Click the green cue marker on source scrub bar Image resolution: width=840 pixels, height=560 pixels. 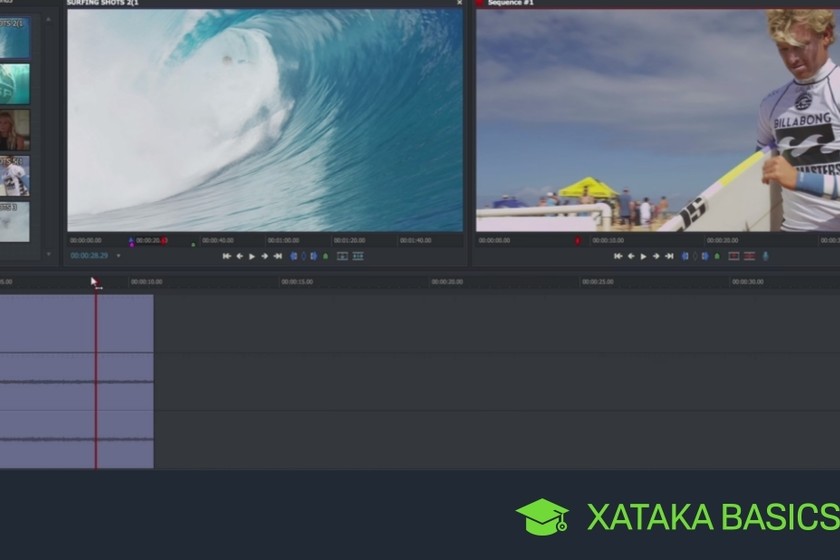click(x=193, y=244)
